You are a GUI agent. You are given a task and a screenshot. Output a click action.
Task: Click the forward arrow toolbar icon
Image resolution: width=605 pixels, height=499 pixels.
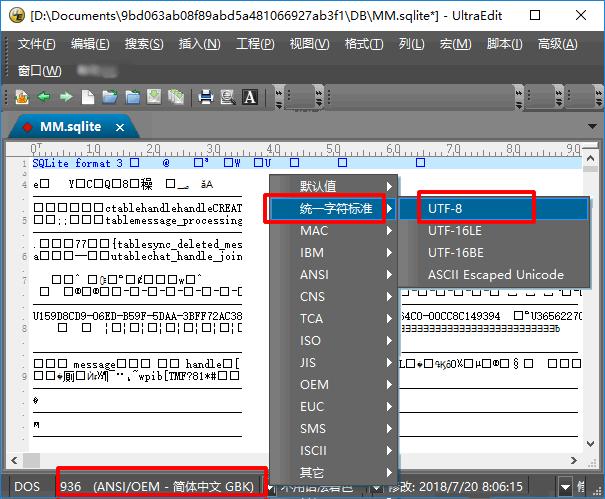pos(65,97)
